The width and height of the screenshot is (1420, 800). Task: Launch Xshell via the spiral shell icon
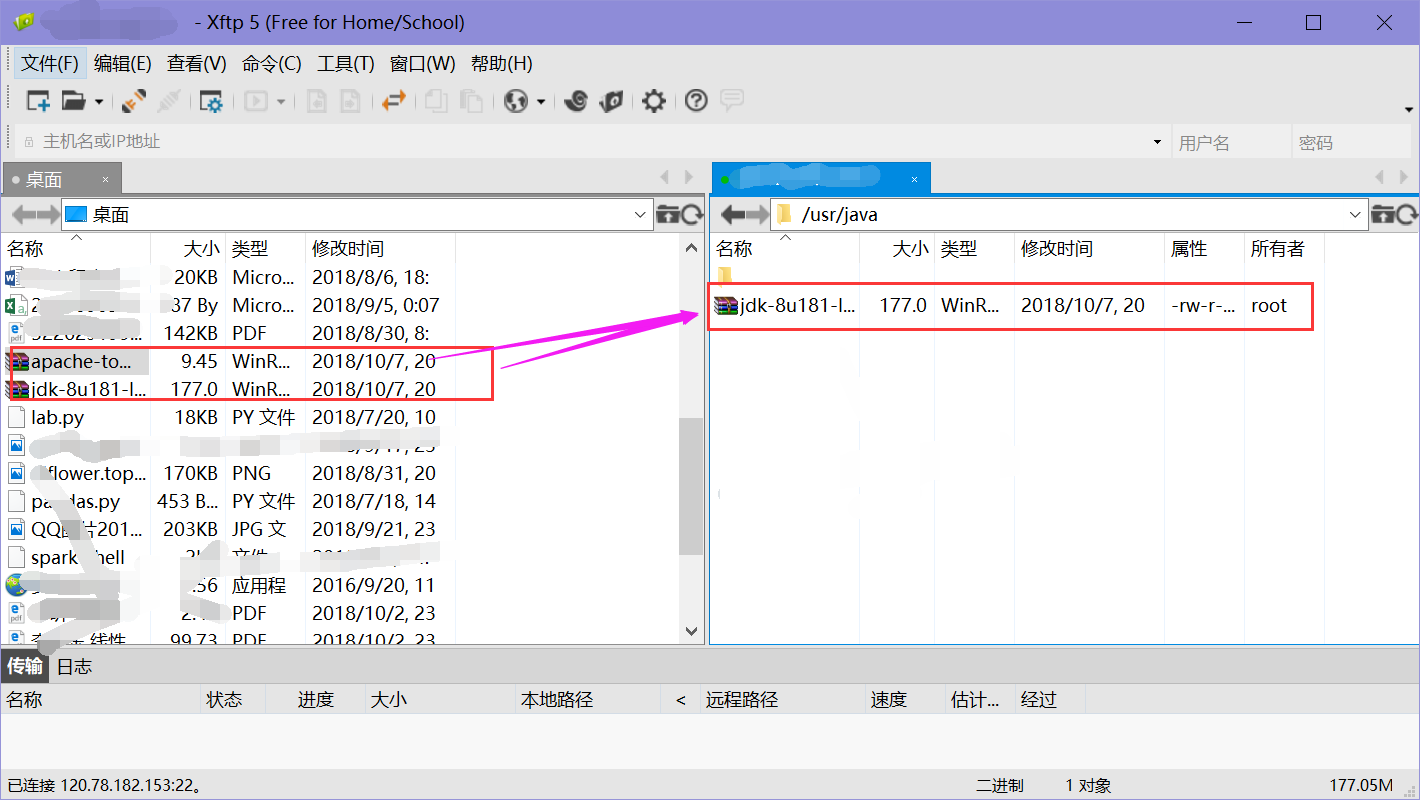tap(576, 101)
